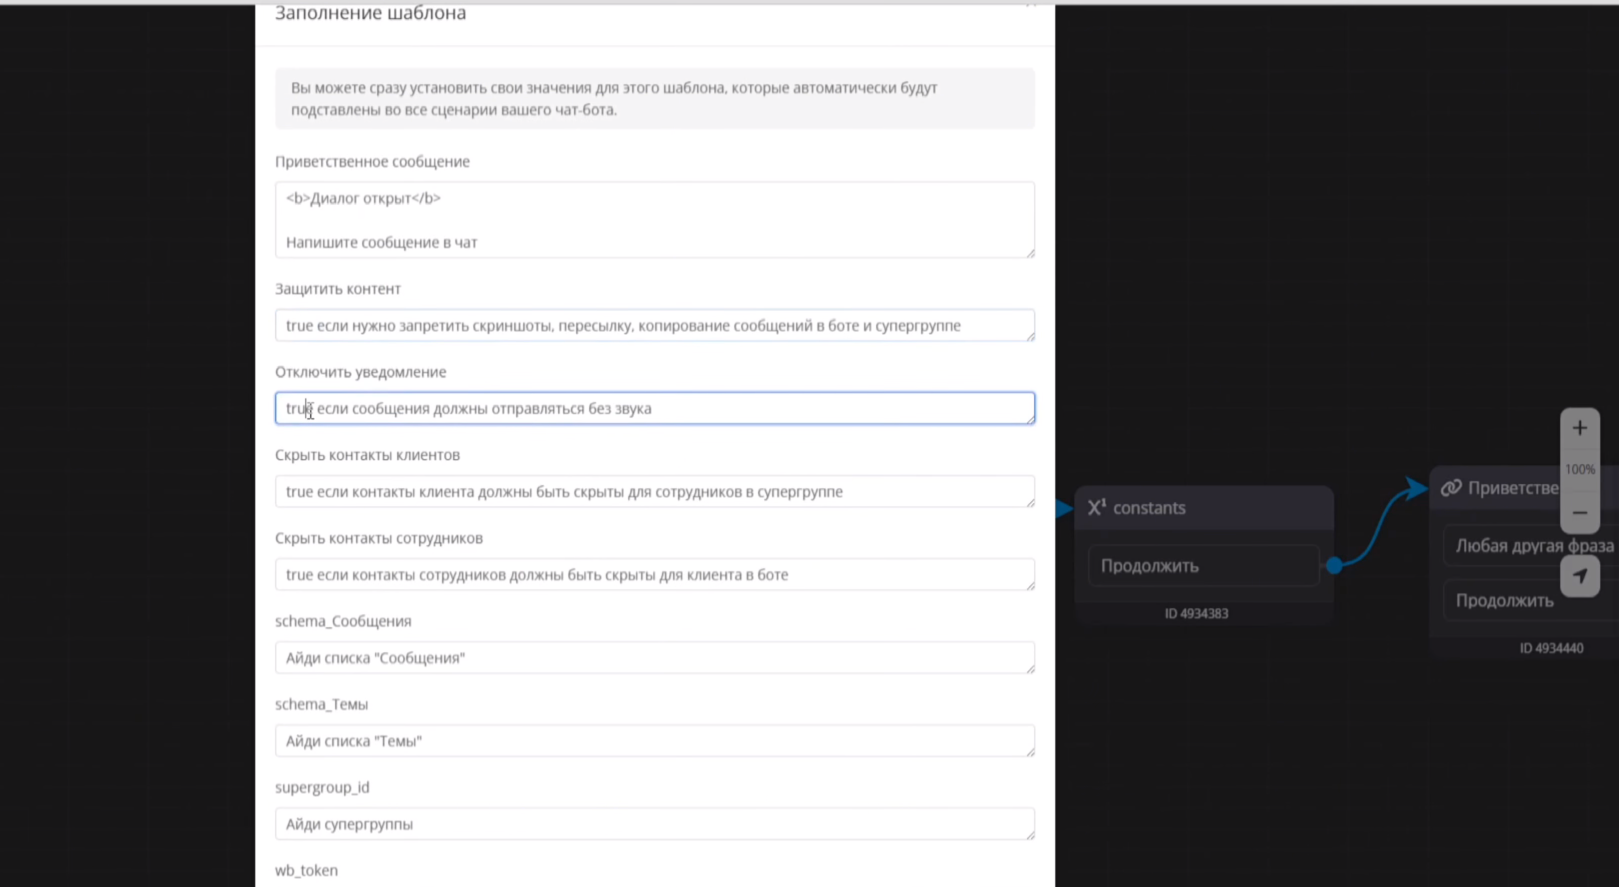Focus the schema_Сообщения field

pos(655,657)
